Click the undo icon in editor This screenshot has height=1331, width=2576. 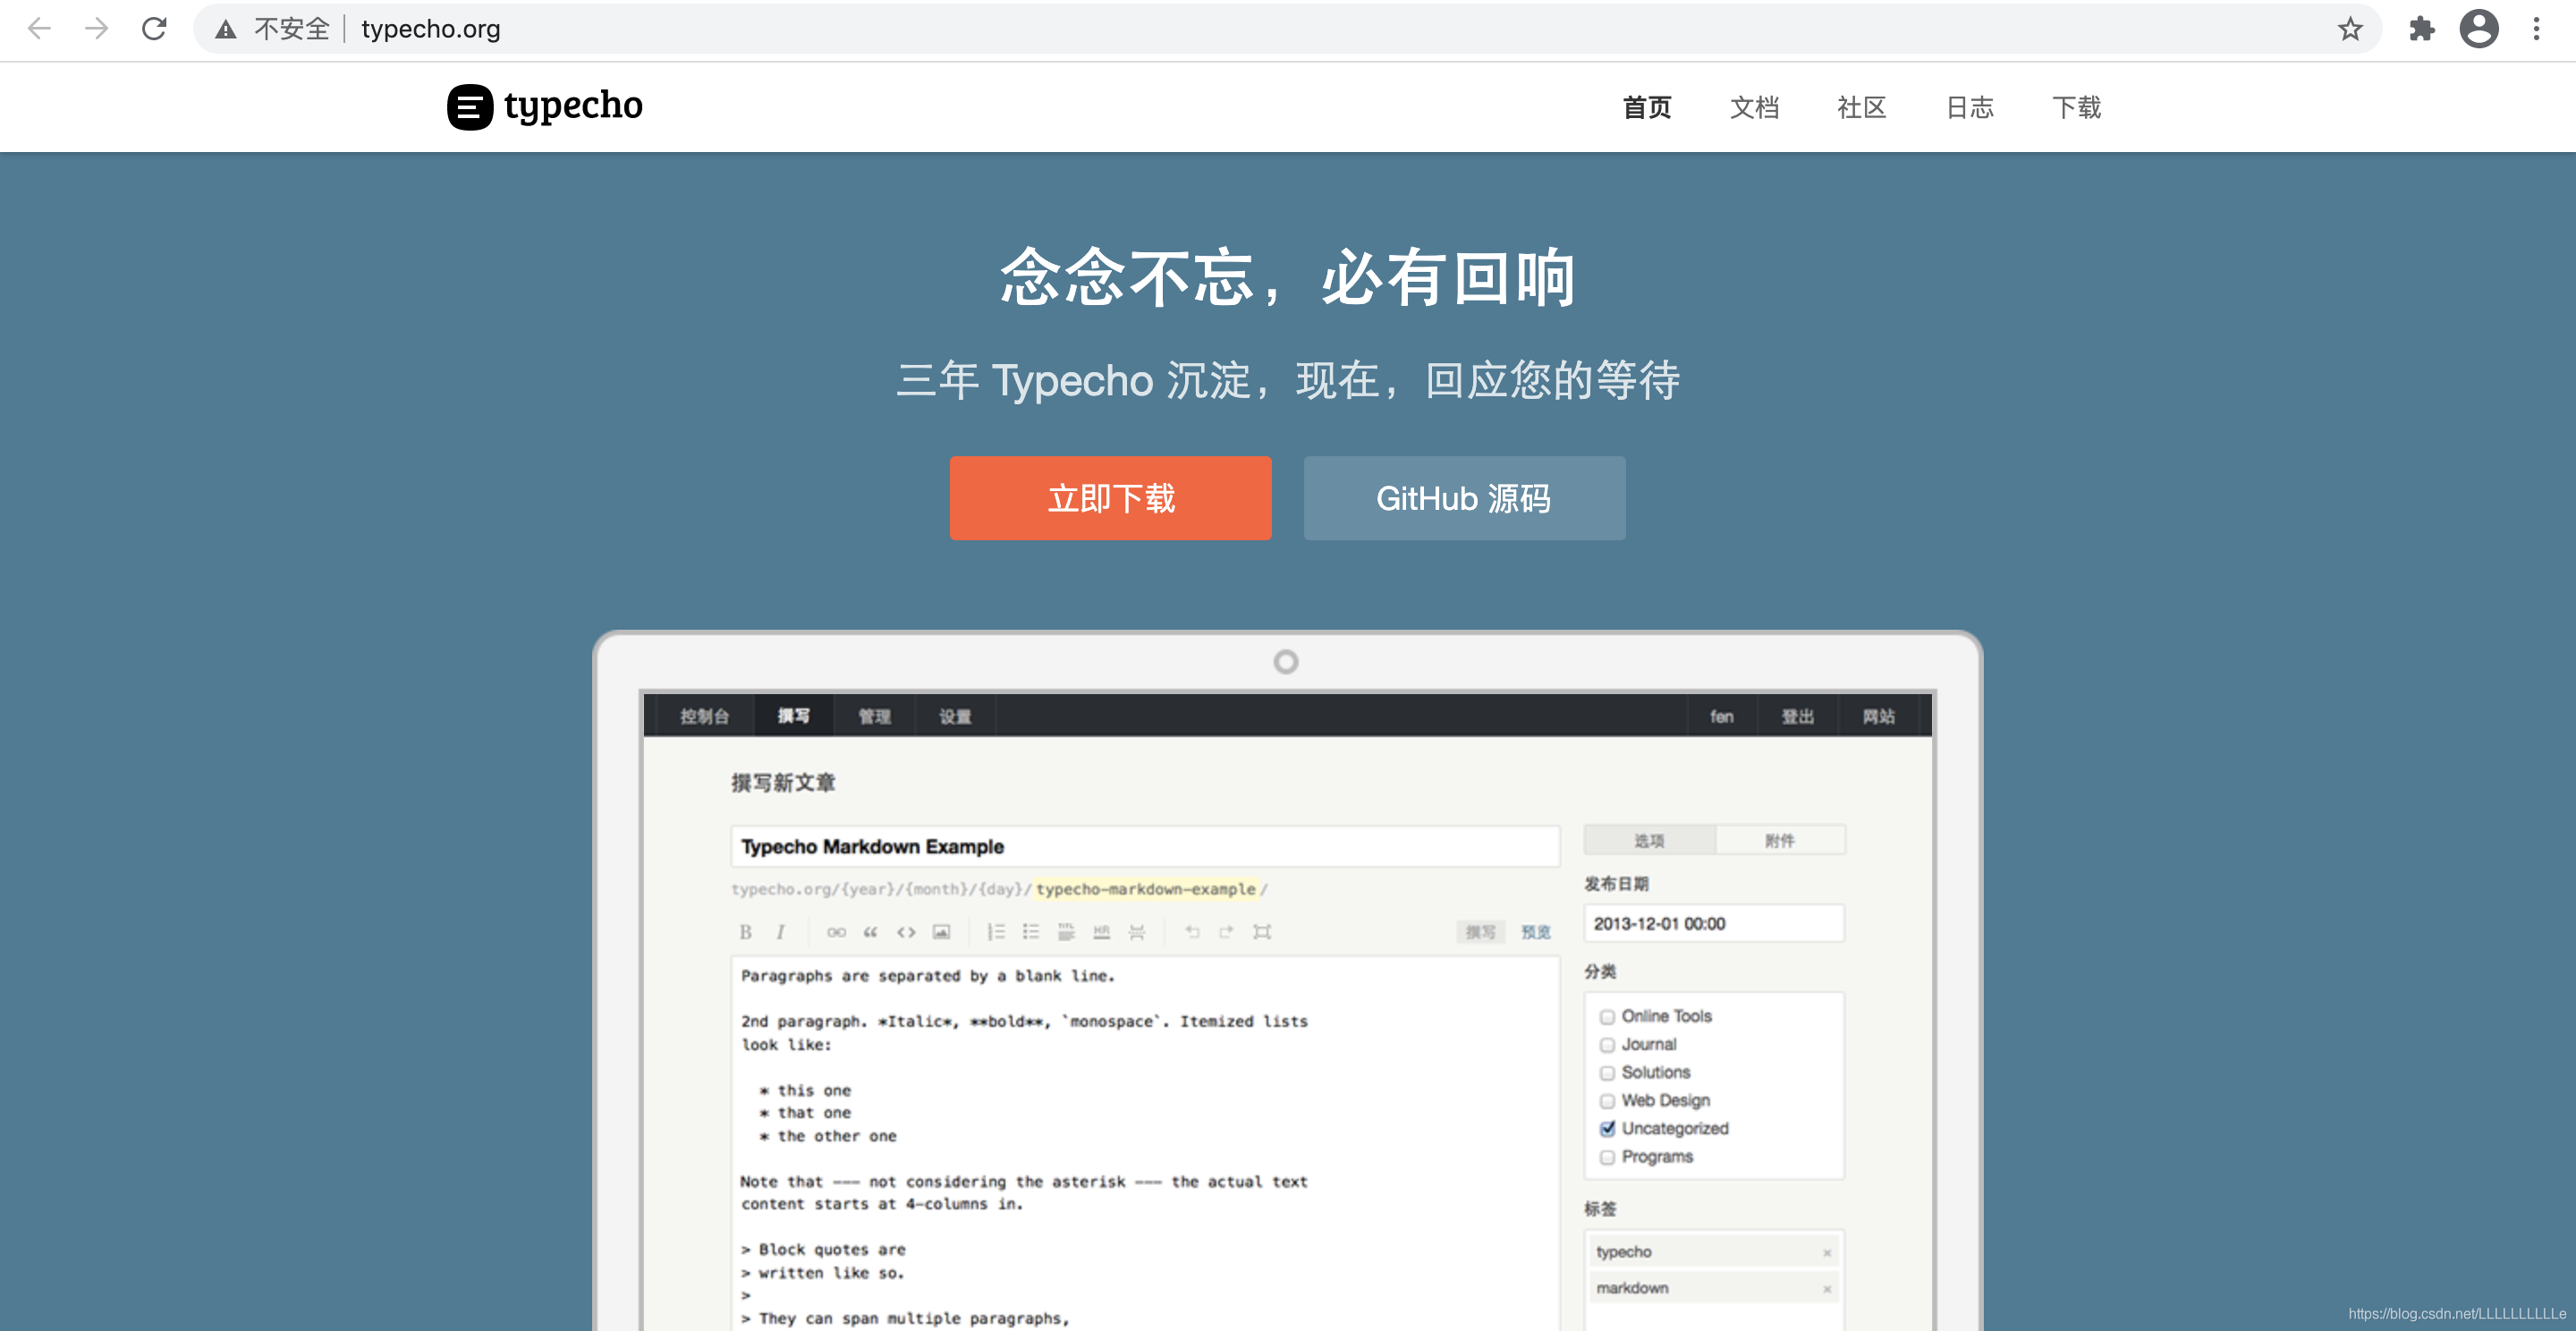[1192, 932]
